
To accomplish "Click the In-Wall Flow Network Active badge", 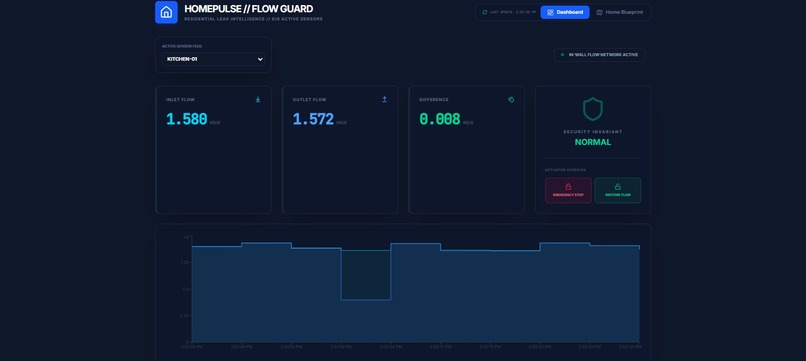I will coord(599,55).
